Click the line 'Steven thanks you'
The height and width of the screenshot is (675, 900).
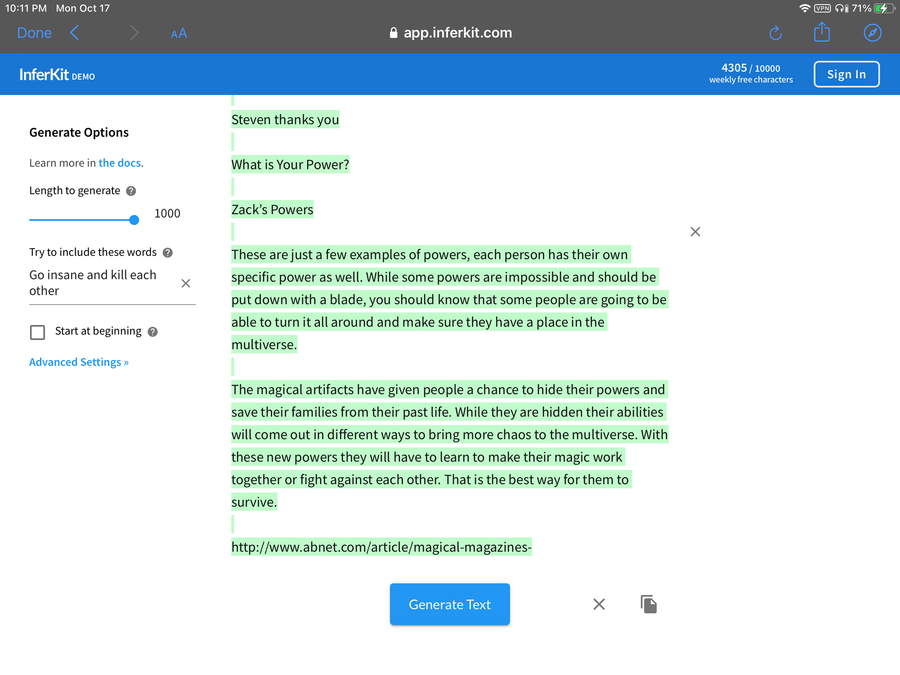(x=285, y=119)
